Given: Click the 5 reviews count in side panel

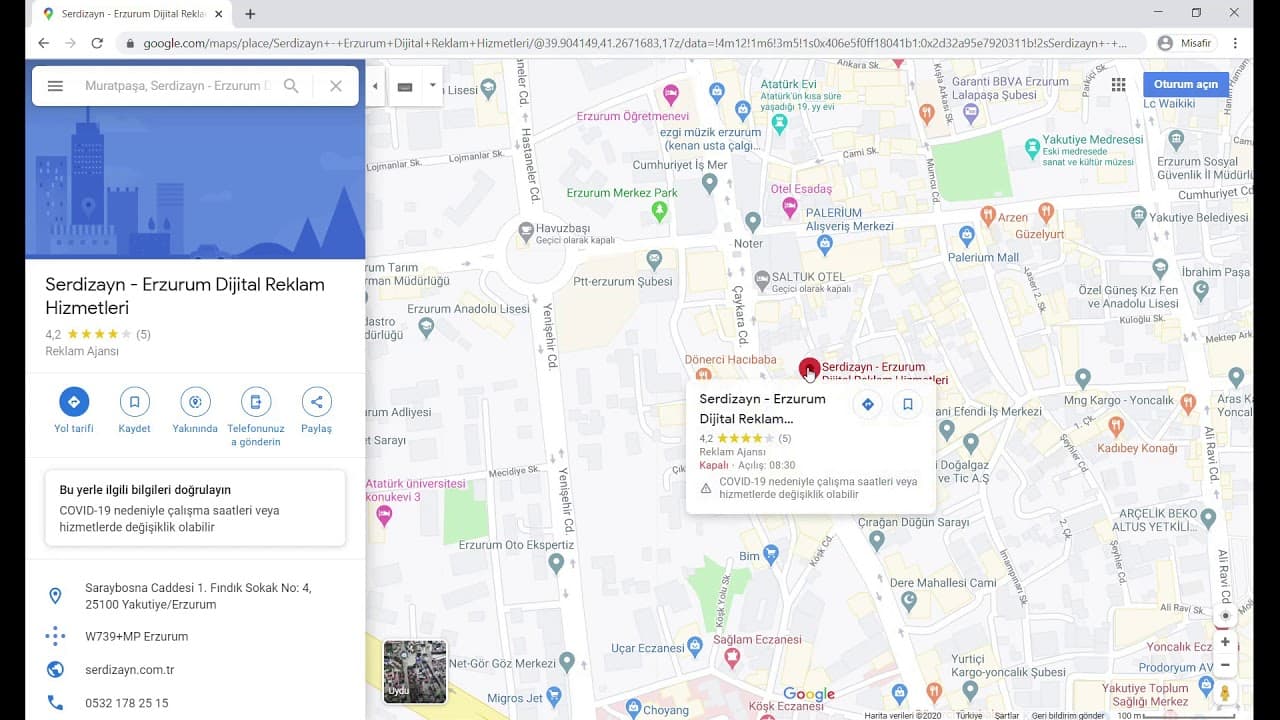Looking at the screenshot, I should 143,334.
